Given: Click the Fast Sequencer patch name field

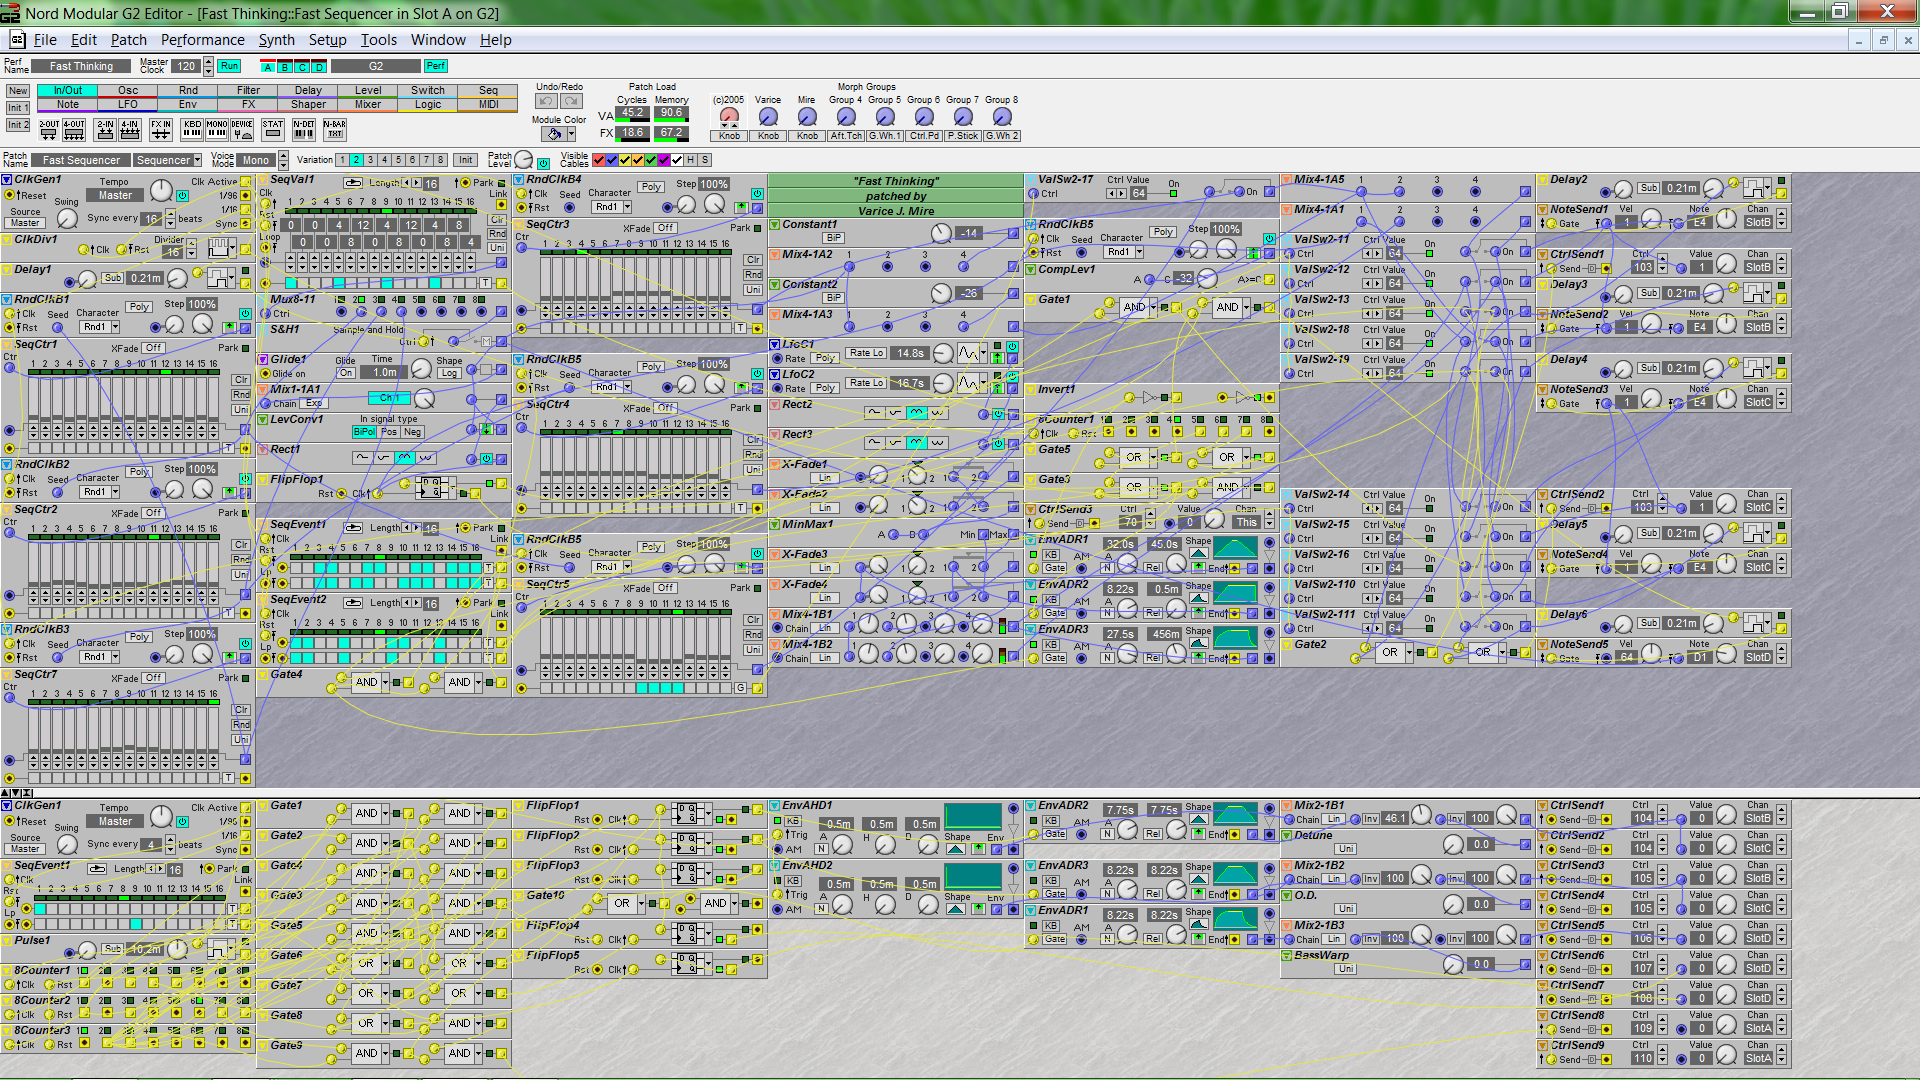Looking at the screenshot, I should tap(81, 160).
